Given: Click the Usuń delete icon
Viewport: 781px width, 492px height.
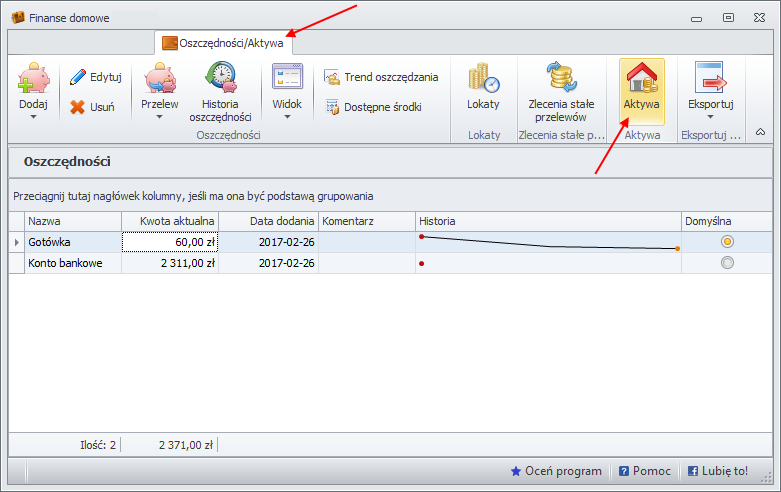Looking at the screenshot, I should 77,106.
